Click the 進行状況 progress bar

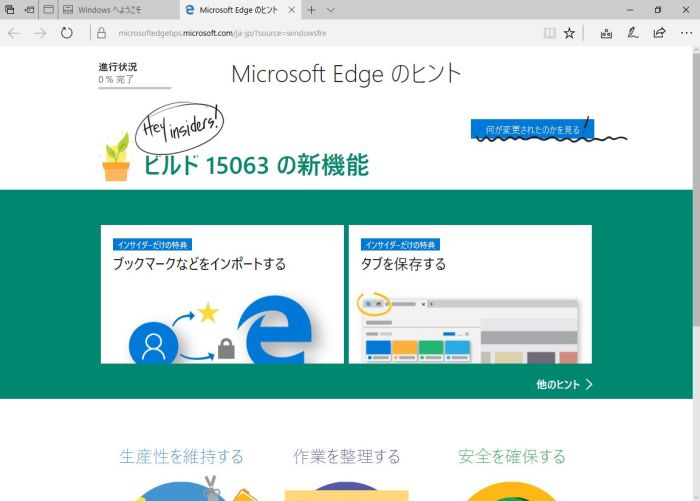(134, 88)
